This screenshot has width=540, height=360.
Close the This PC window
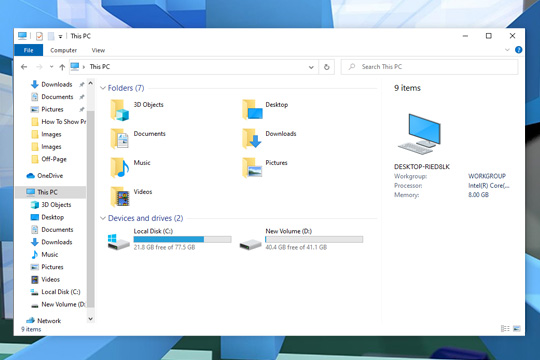click(x=512, y=36)
